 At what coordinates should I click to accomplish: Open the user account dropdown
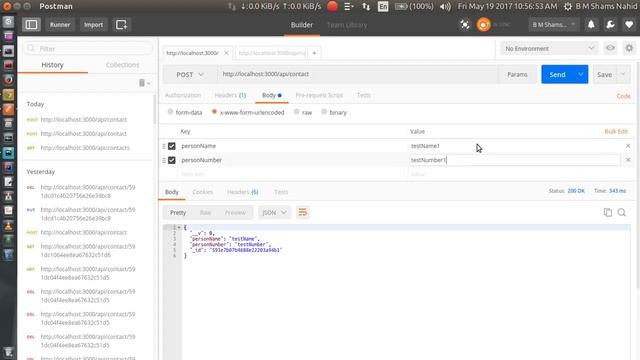click(553, 25)
